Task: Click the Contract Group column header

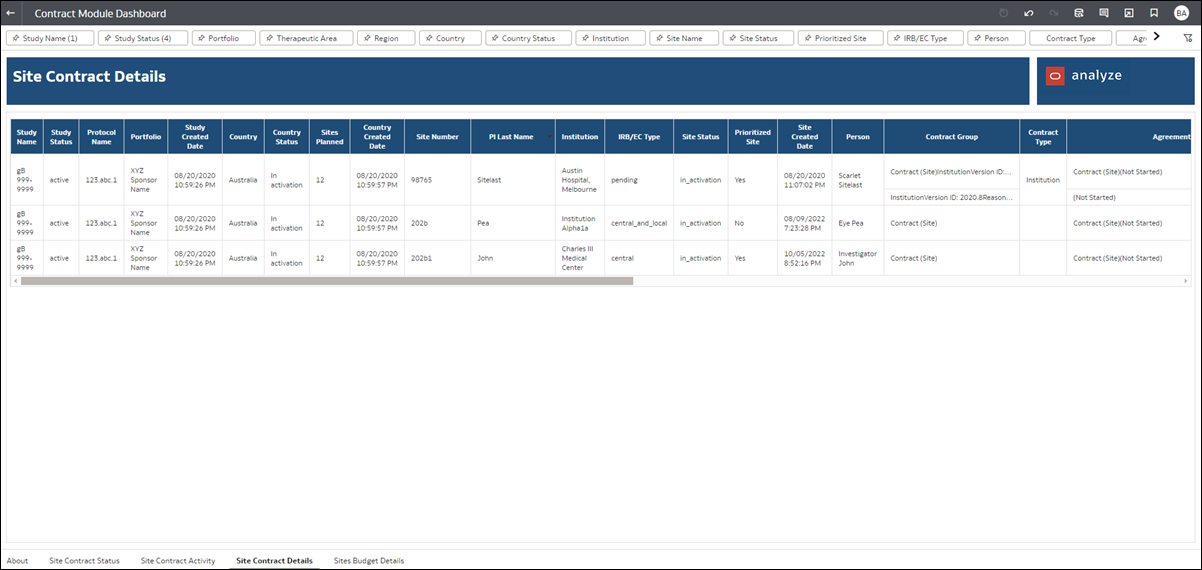Action: 951,136
